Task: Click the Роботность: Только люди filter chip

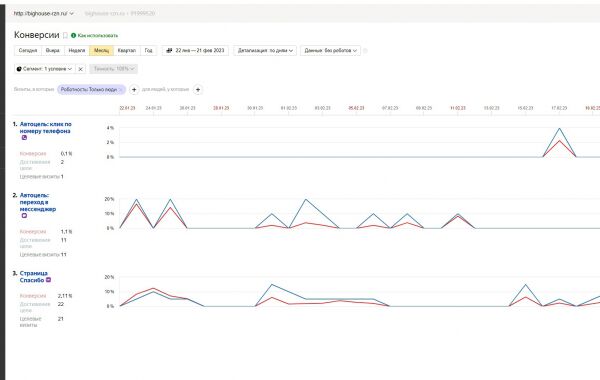Action: (91, 90)
